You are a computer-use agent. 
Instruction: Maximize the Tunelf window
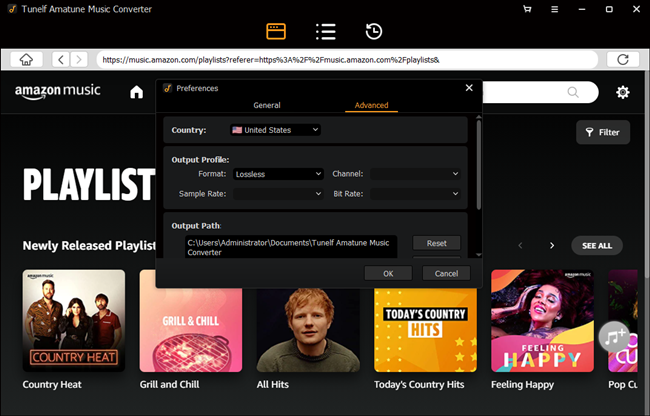[609, 9]
